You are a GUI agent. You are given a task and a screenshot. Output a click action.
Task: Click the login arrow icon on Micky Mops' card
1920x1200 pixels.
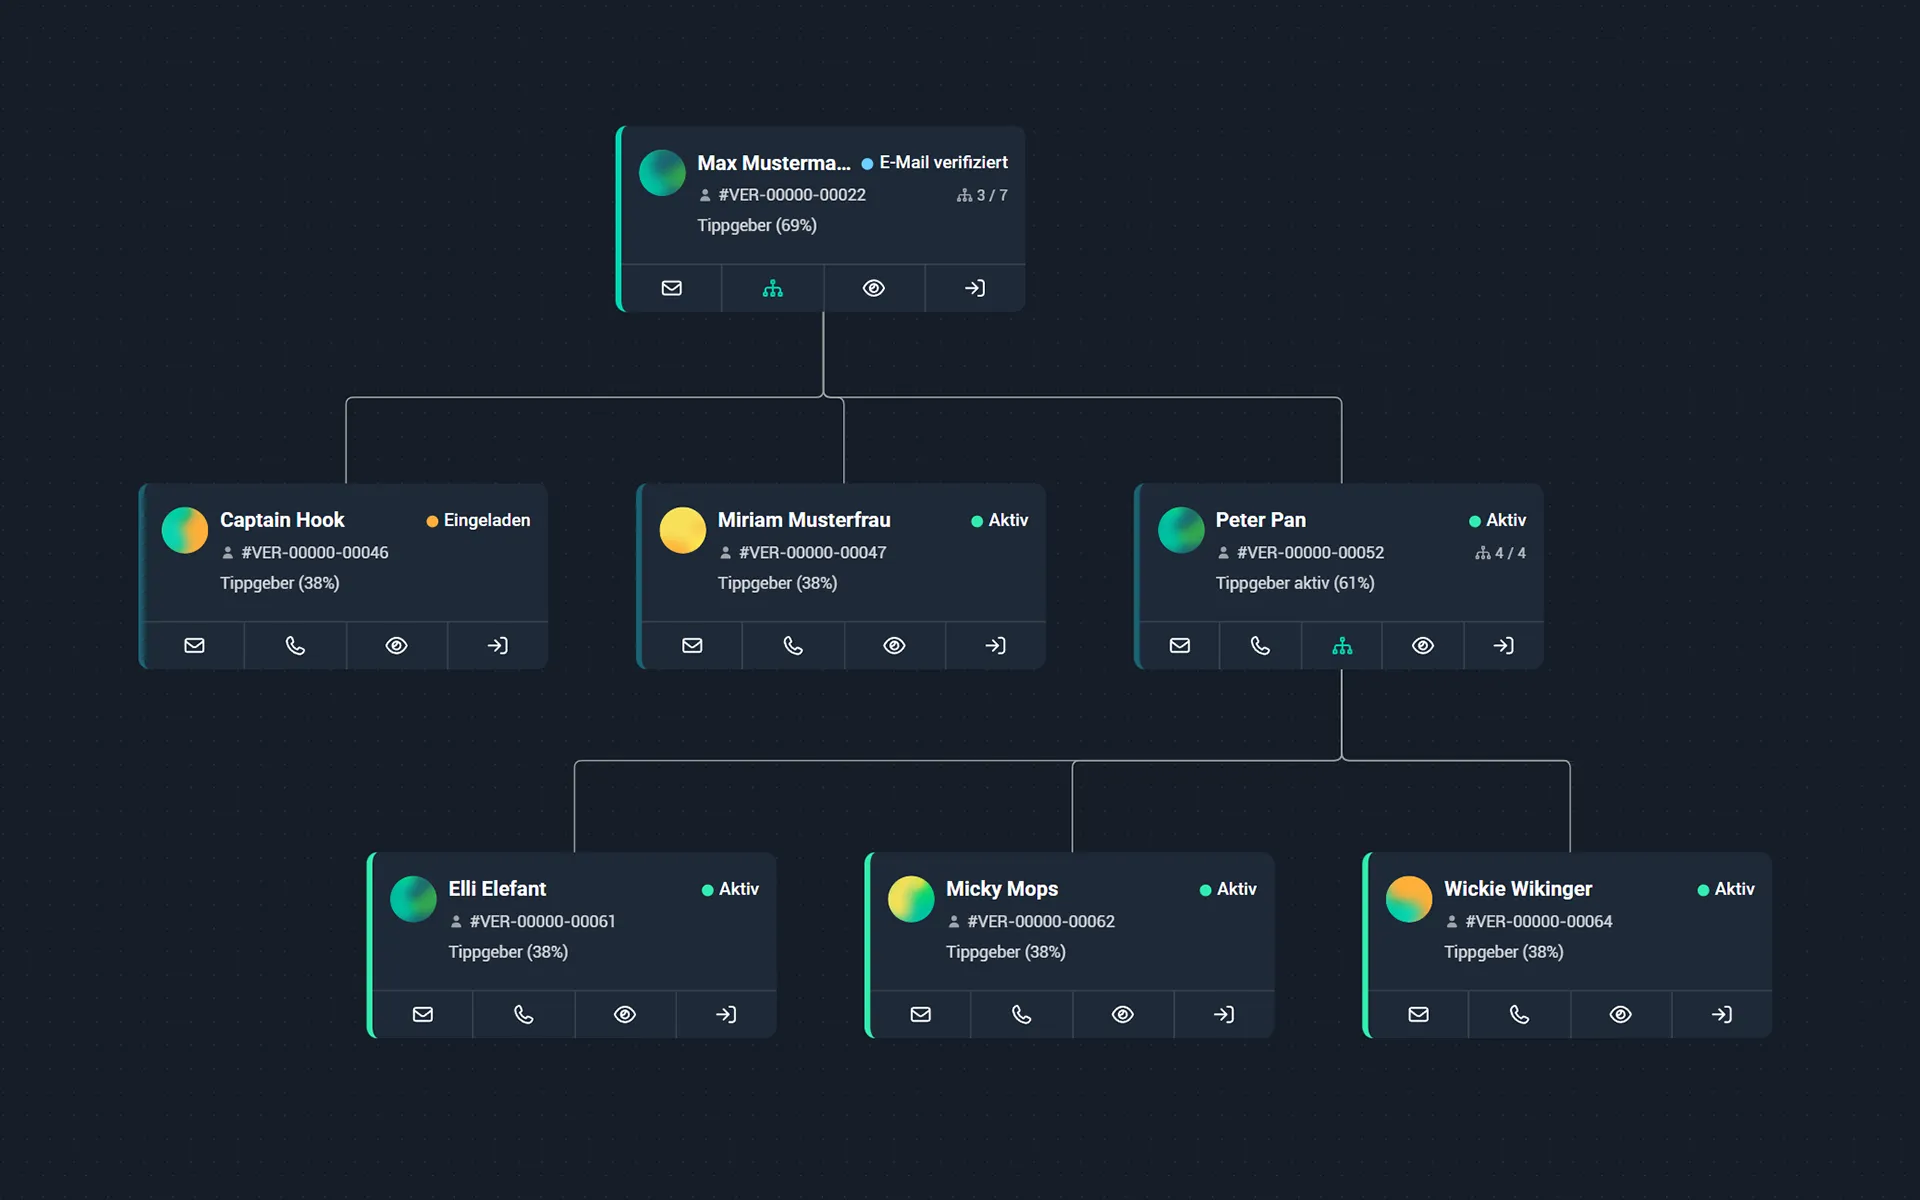coord(1224,1014)
